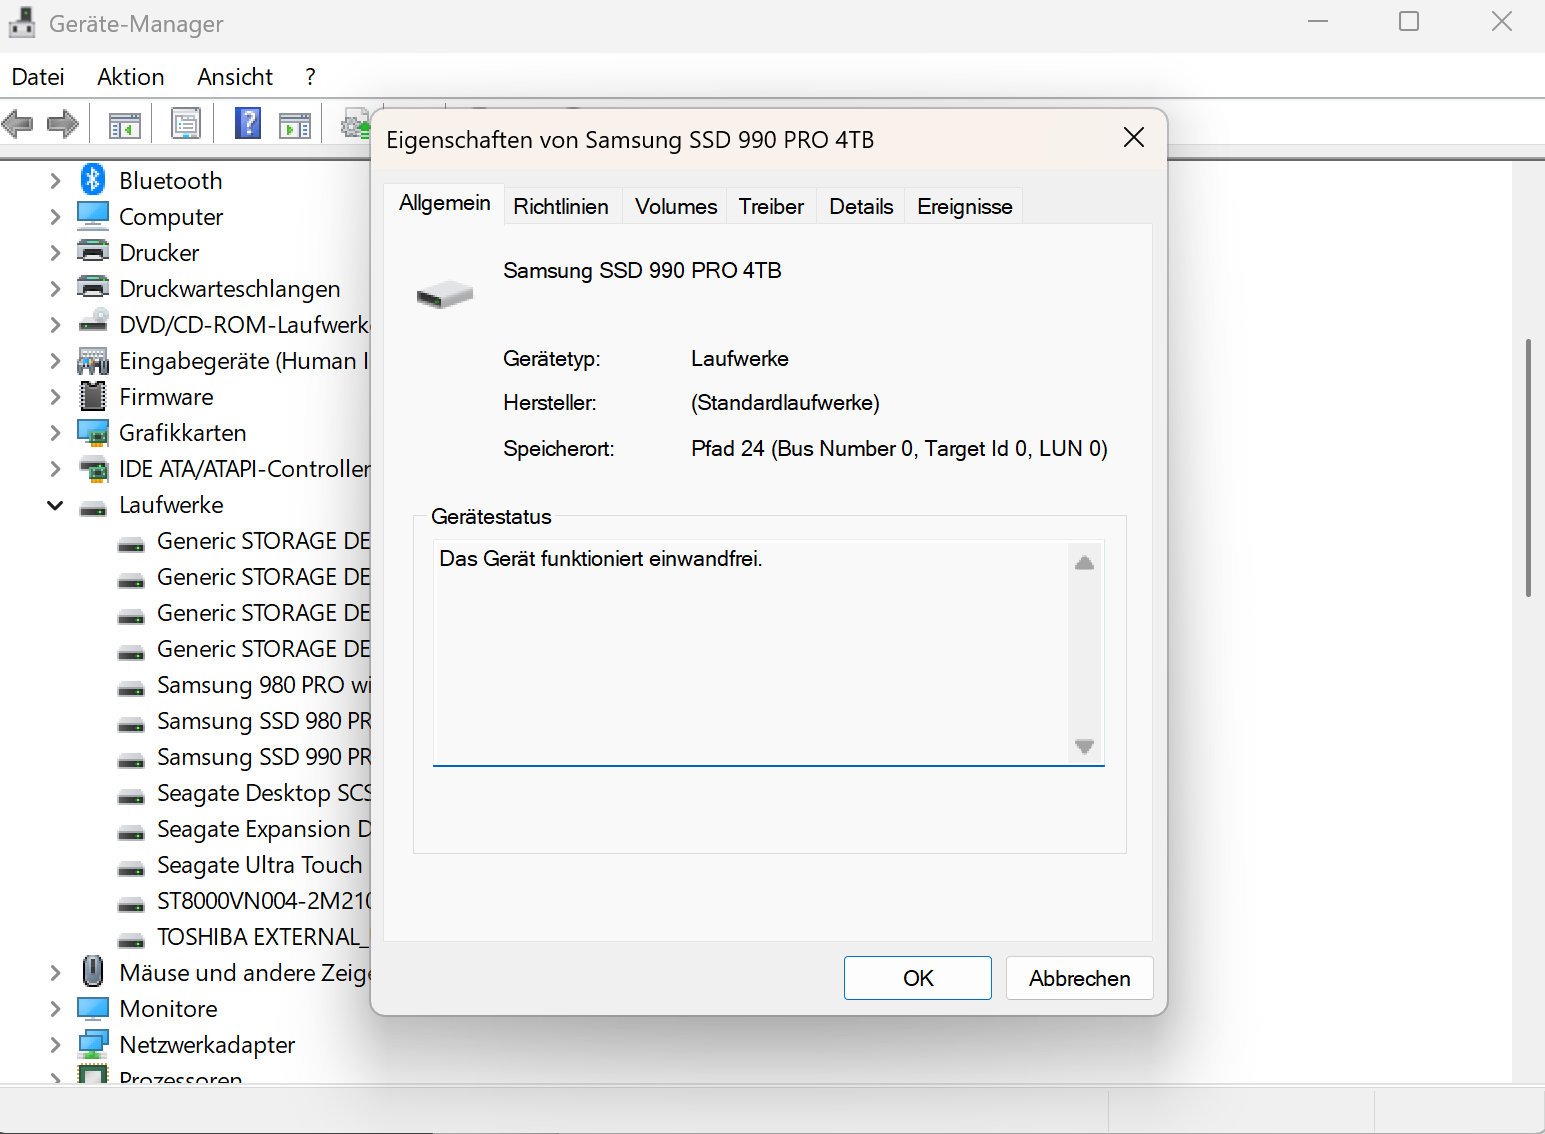Select the Allgemein tab
This screenshot has width=1545, height=1134.
(x=445, y=203)
